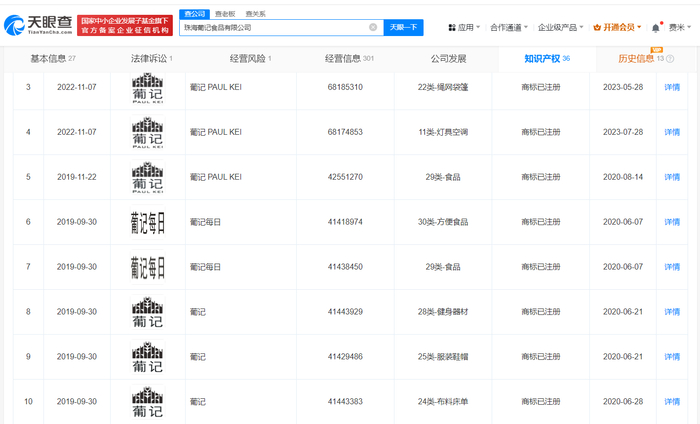
Task: Click the 葡记每日 trademark image in row 6
Action: point(147,222)
